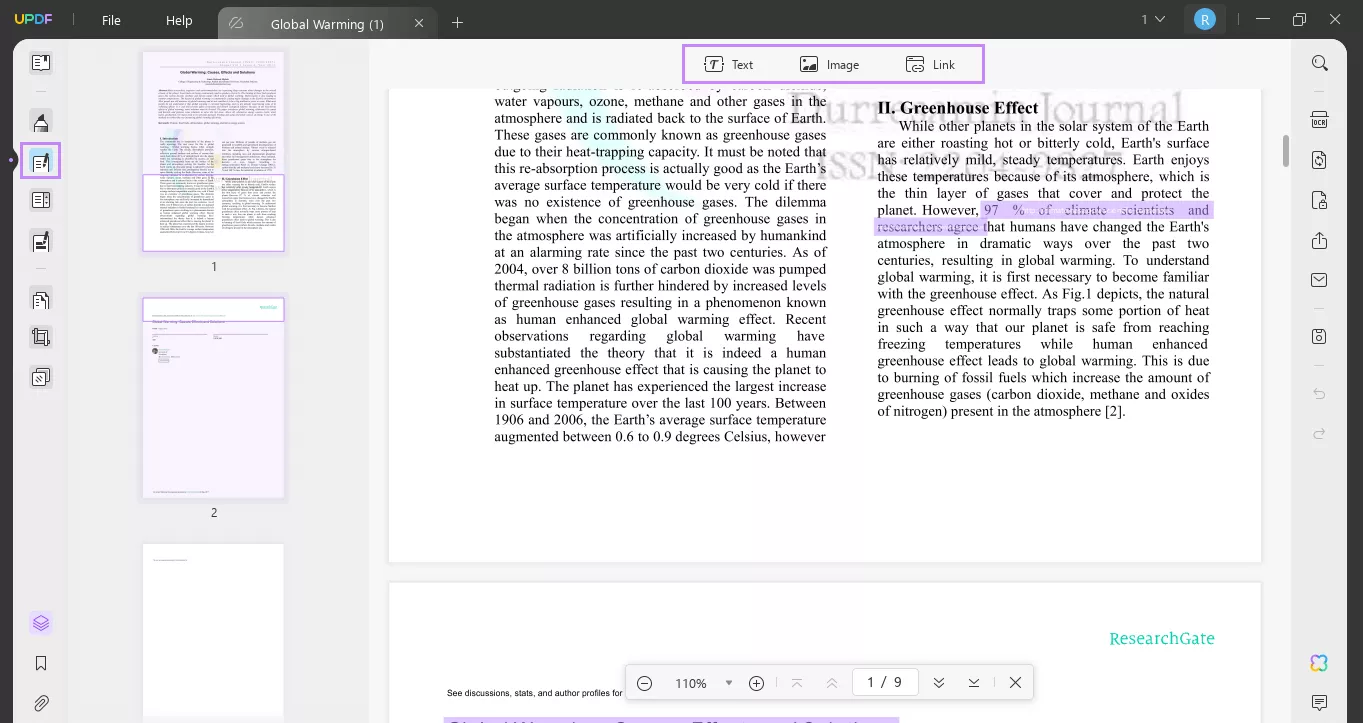
Task: Open the Fill and Sign tool
Action: pos(40,241)
